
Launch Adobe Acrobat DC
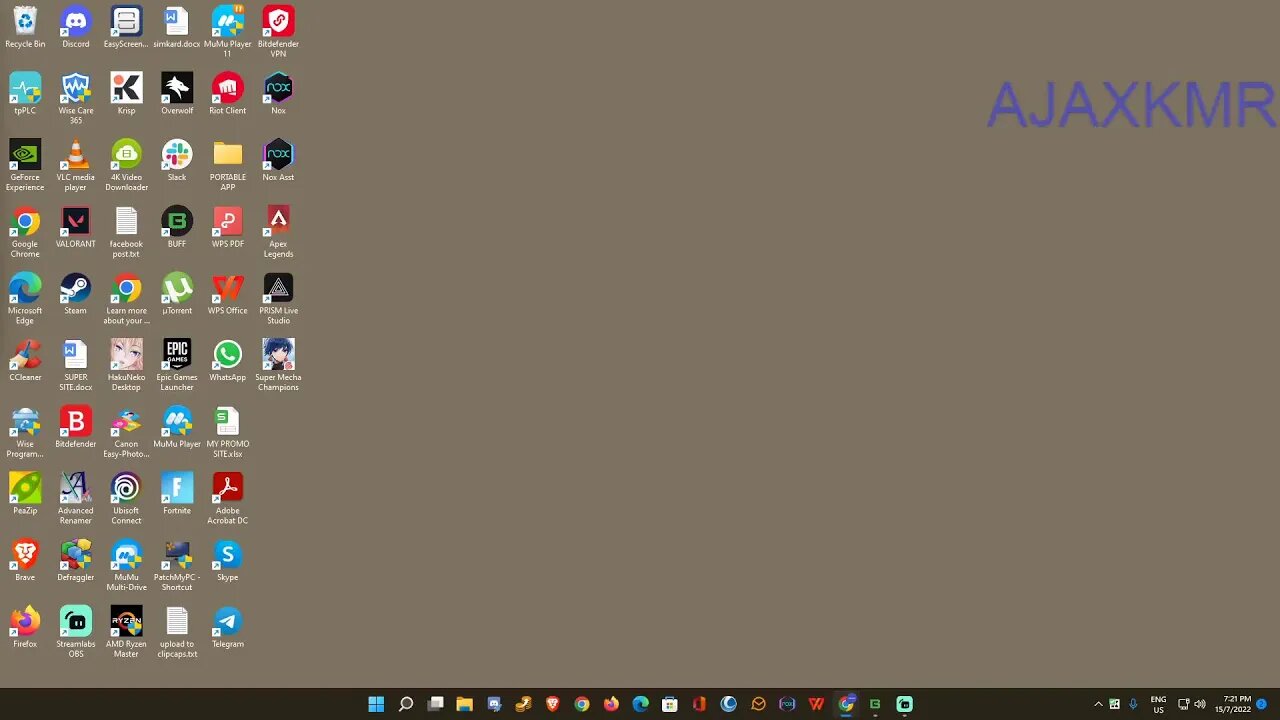coord(227,498)
